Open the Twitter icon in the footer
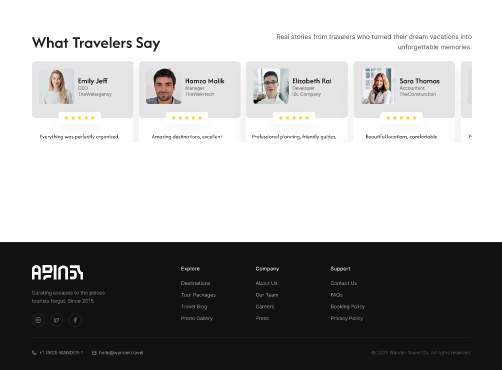502x370 pixels. (57, 320)
